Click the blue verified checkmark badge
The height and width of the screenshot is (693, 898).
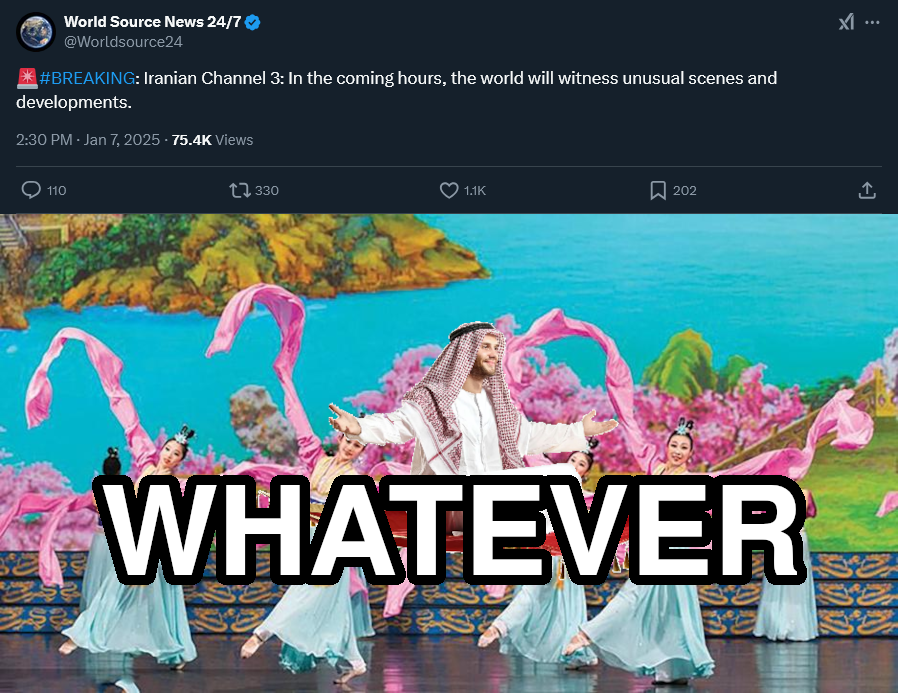pyautogui.click(x=253, y=22)
